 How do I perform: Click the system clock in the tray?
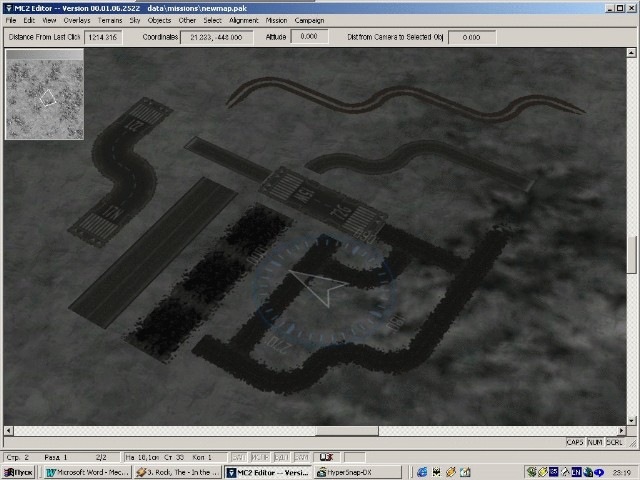620,473
